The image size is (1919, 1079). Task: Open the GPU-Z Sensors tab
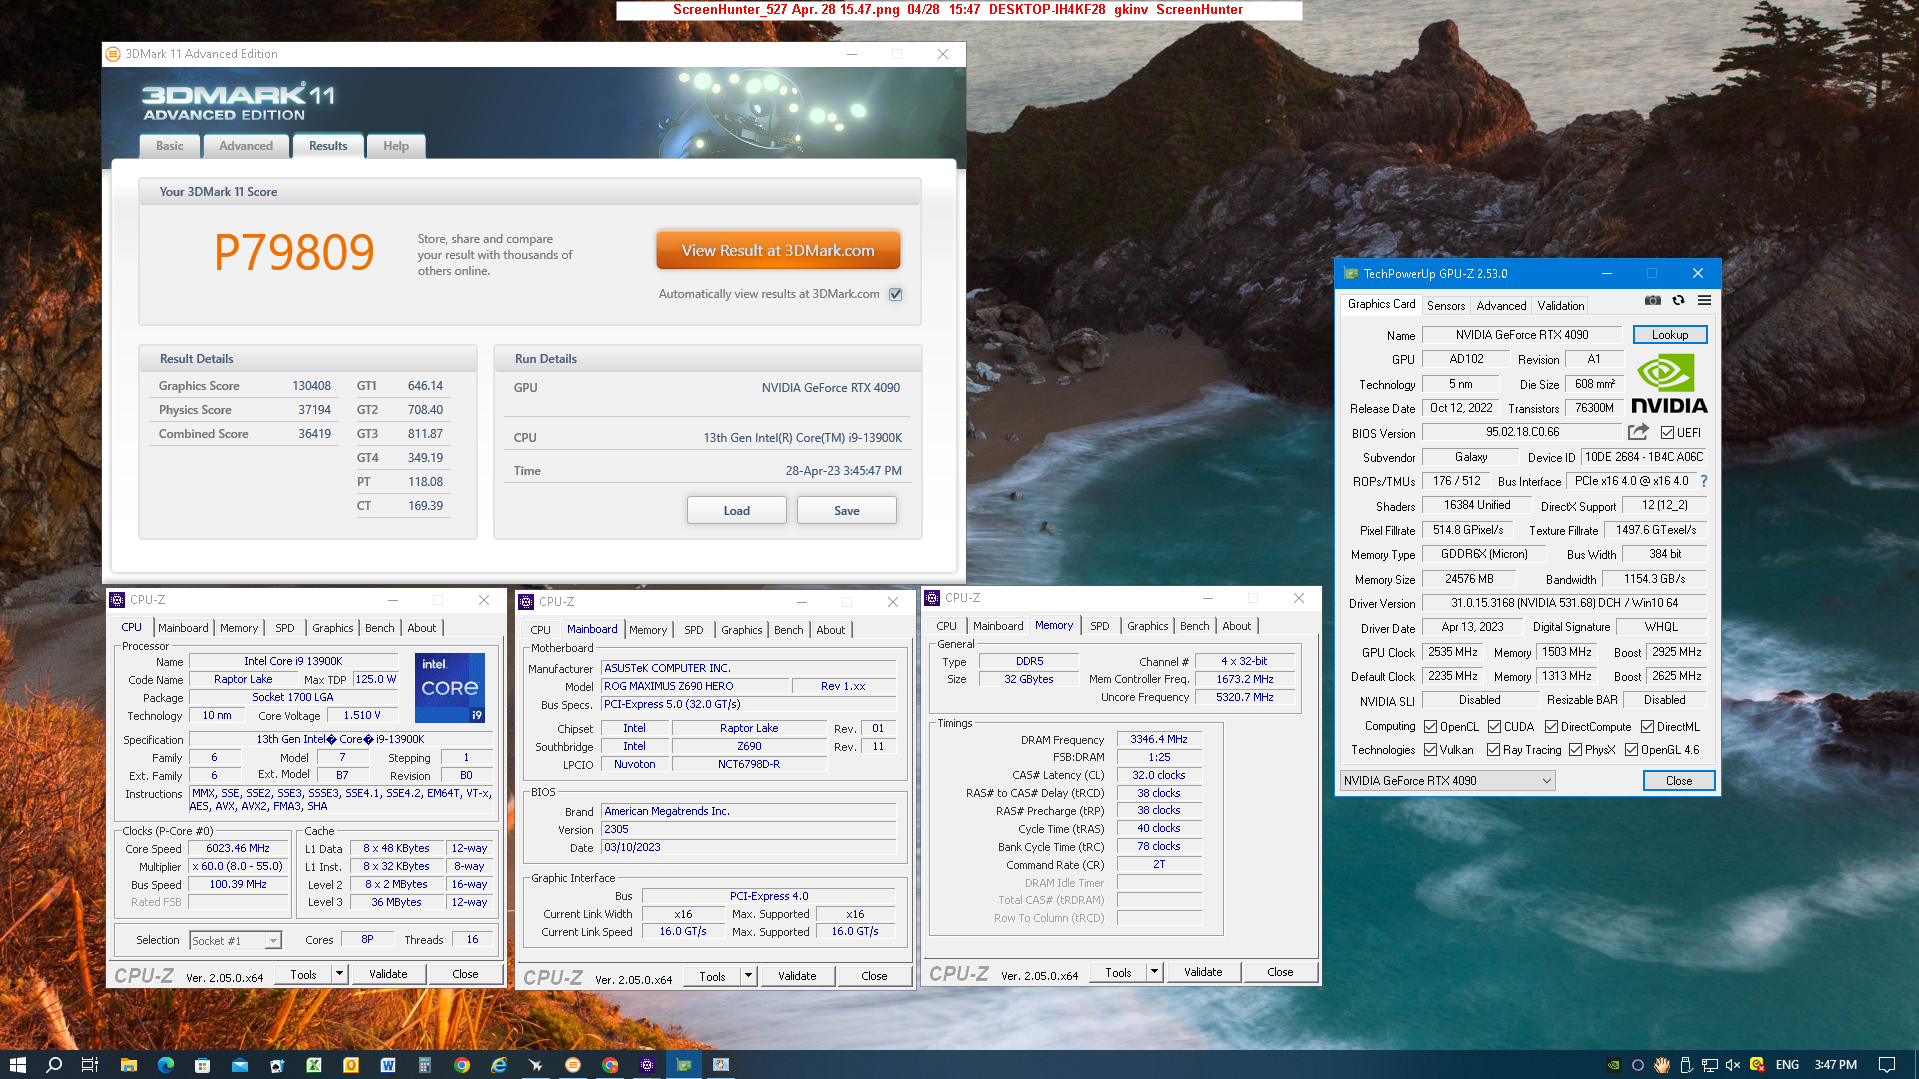click(1446, 306)
